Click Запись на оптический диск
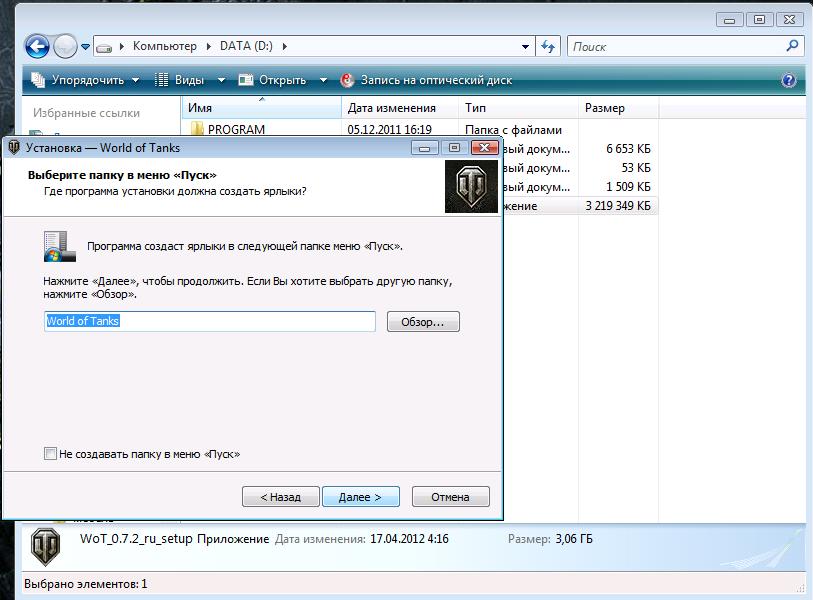813x600 pixels. tap(426, 80)
